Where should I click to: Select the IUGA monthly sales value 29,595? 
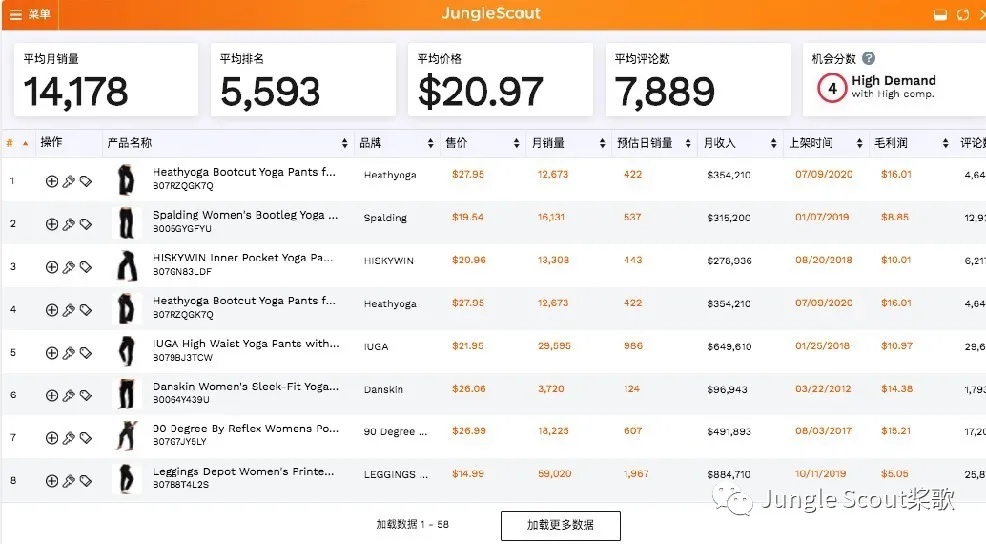[554, 346]
